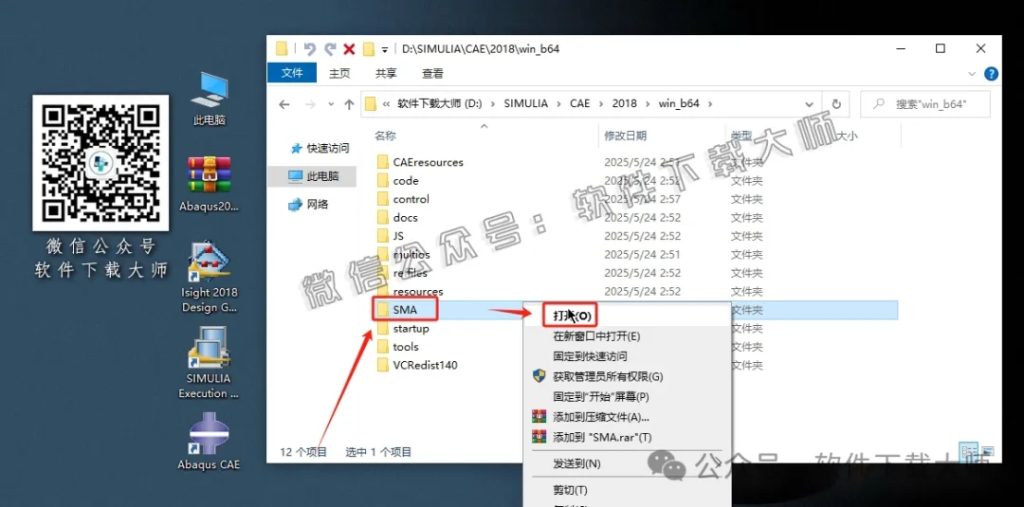Select 快速访问 in navigation pane

point(320,148)
